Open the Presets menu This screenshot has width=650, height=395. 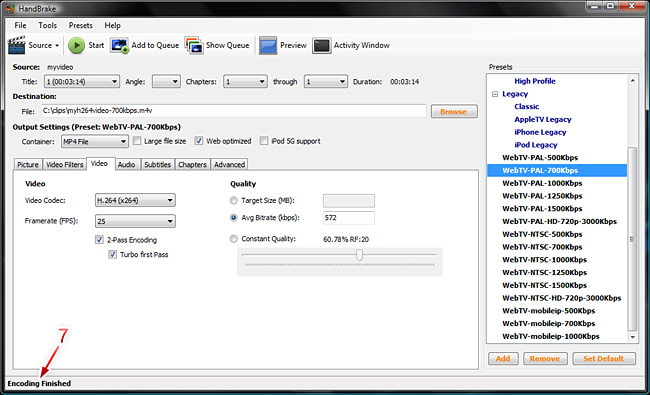pos(80,25)
